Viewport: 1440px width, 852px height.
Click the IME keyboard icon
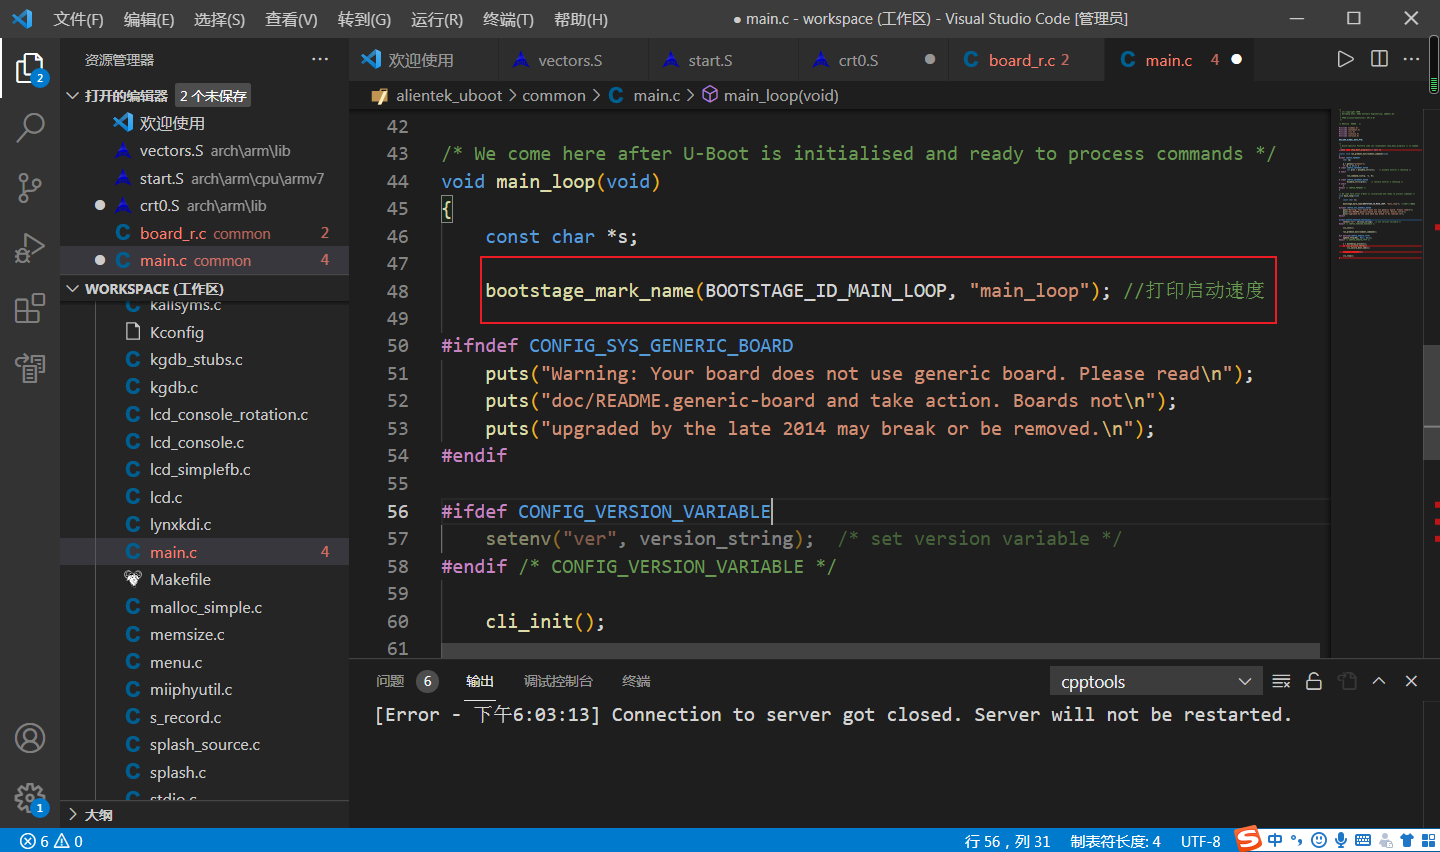1363,841
